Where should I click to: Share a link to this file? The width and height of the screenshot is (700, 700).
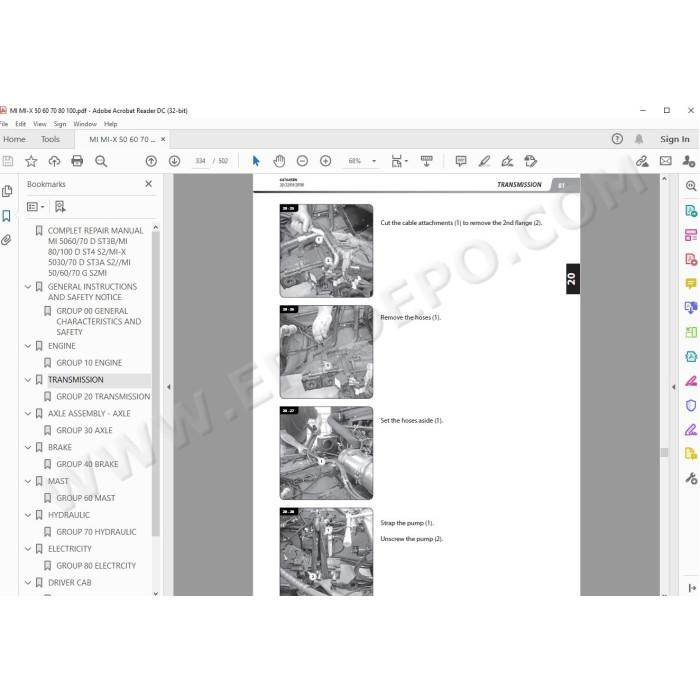click(642, 161)
